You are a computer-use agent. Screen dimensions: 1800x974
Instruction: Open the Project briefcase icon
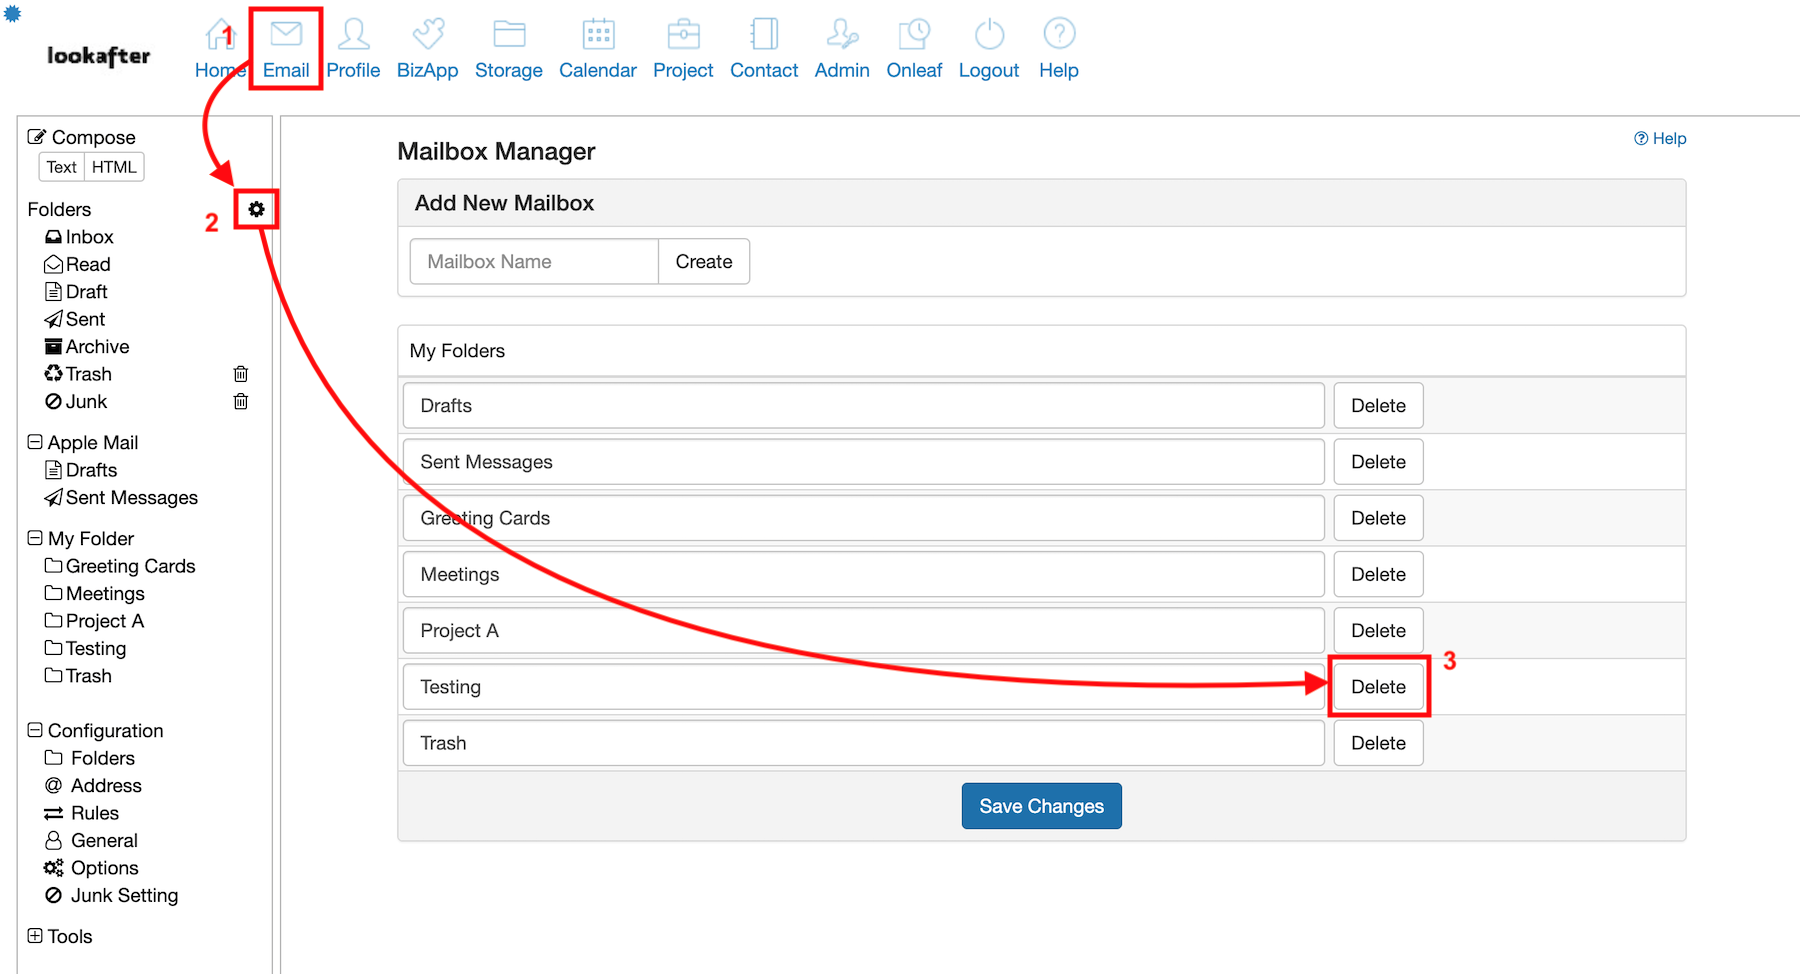[x=683, y=35]
